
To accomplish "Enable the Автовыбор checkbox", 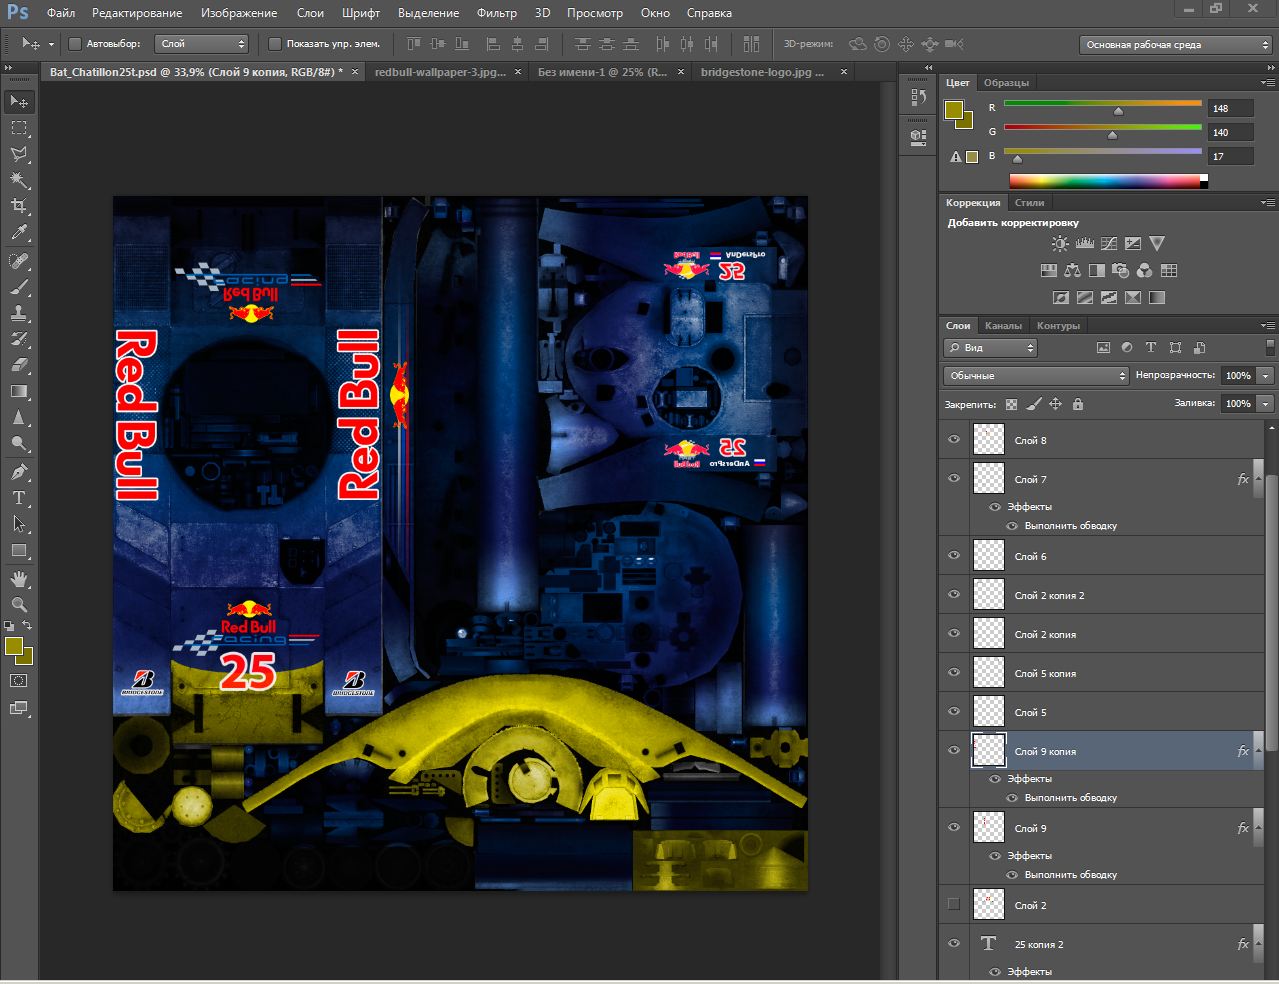I will [x=75, y=44].
